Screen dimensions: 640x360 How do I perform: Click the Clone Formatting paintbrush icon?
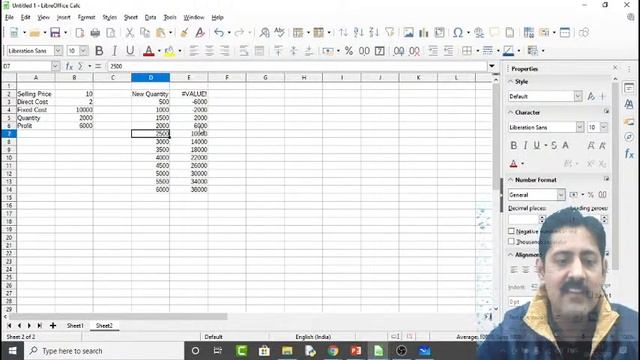click(x=184, y=33)
